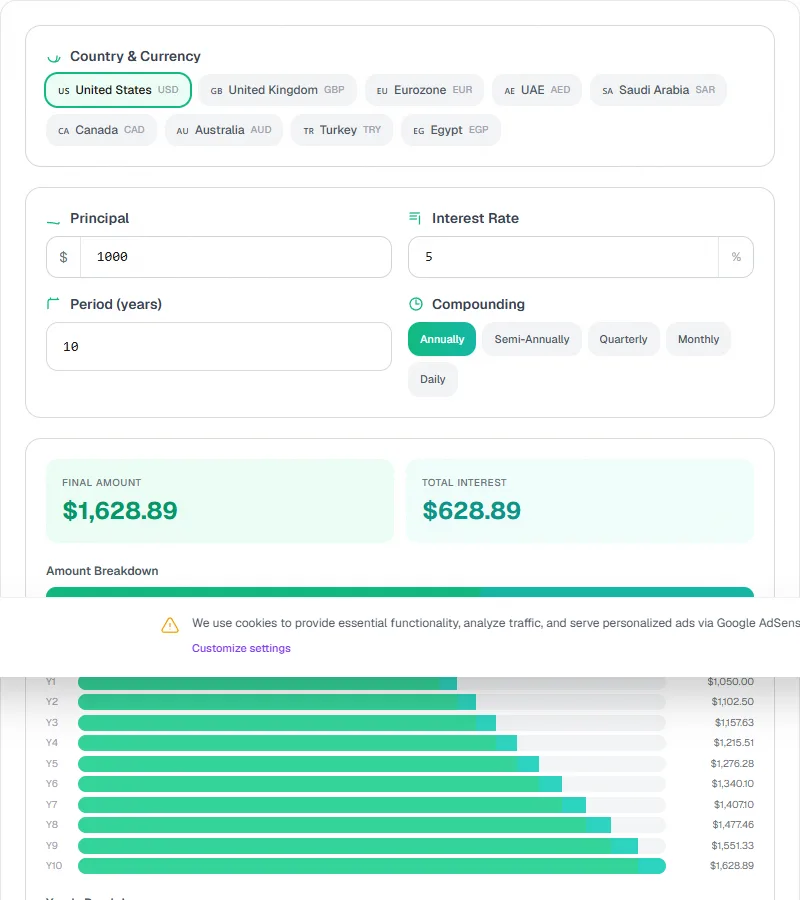The image size is (800, 900).
Task: Click the Y10 growth bar
Action: point(372,866)
